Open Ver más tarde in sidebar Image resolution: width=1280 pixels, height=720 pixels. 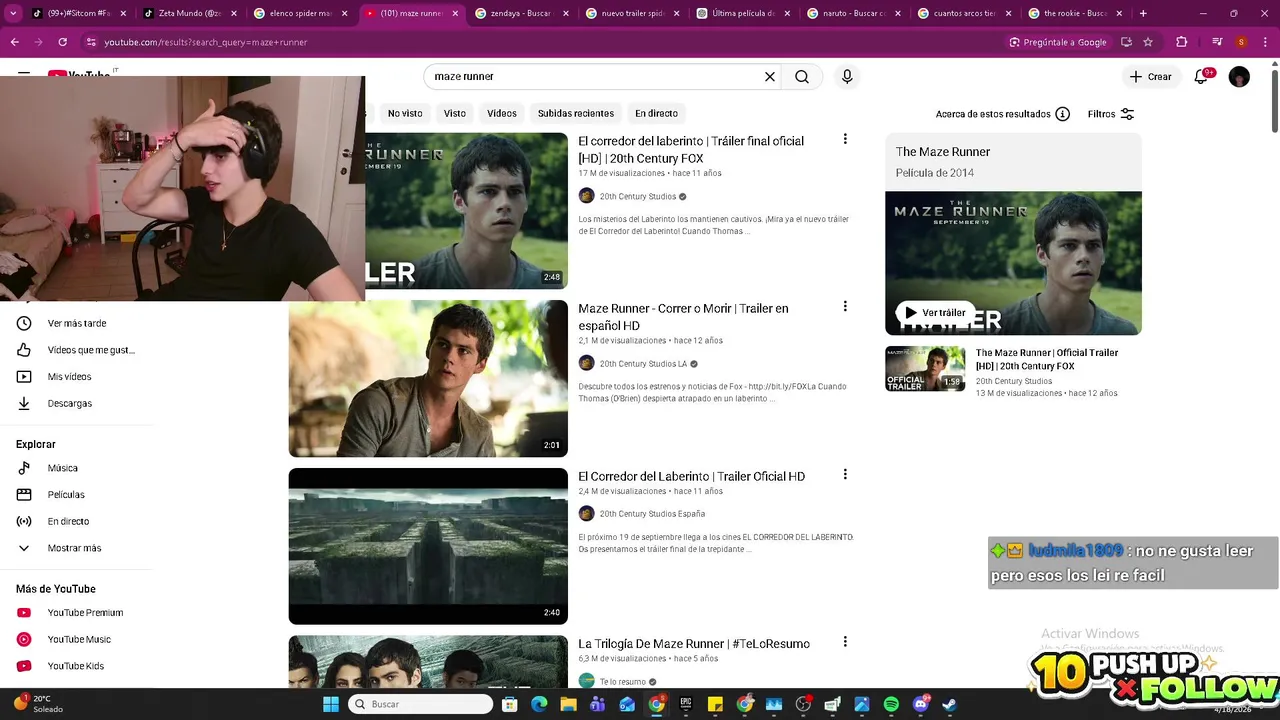tap(76, 323)
